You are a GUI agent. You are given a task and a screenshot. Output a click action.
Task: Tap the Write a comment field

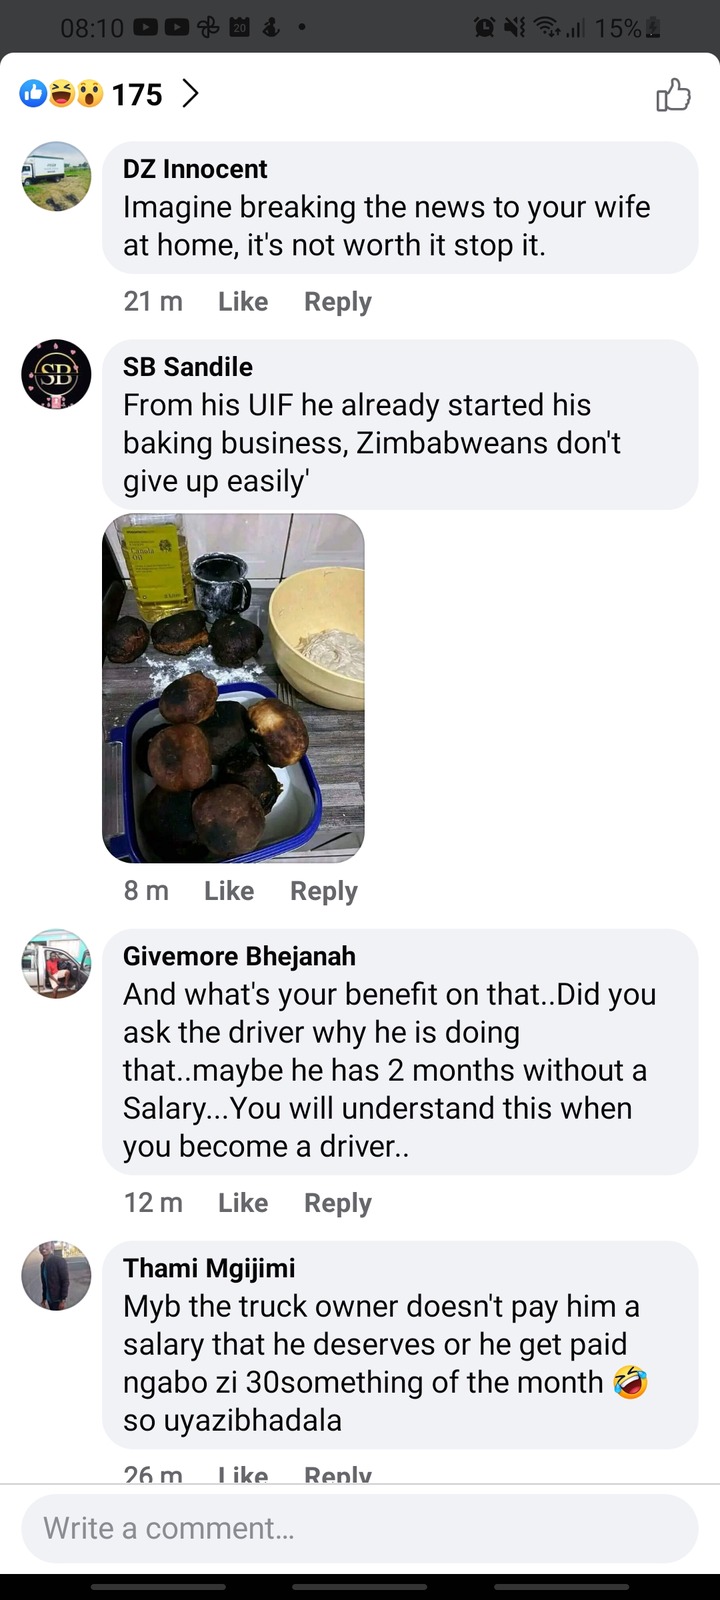(x=360, y=1528)
